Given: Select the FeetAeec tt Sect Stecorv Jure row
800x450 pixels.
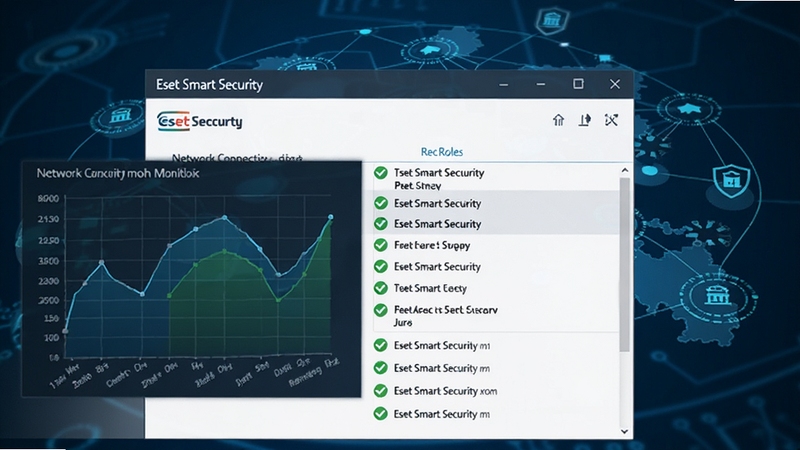Looking at the screenshot, I should pos(495,316).
